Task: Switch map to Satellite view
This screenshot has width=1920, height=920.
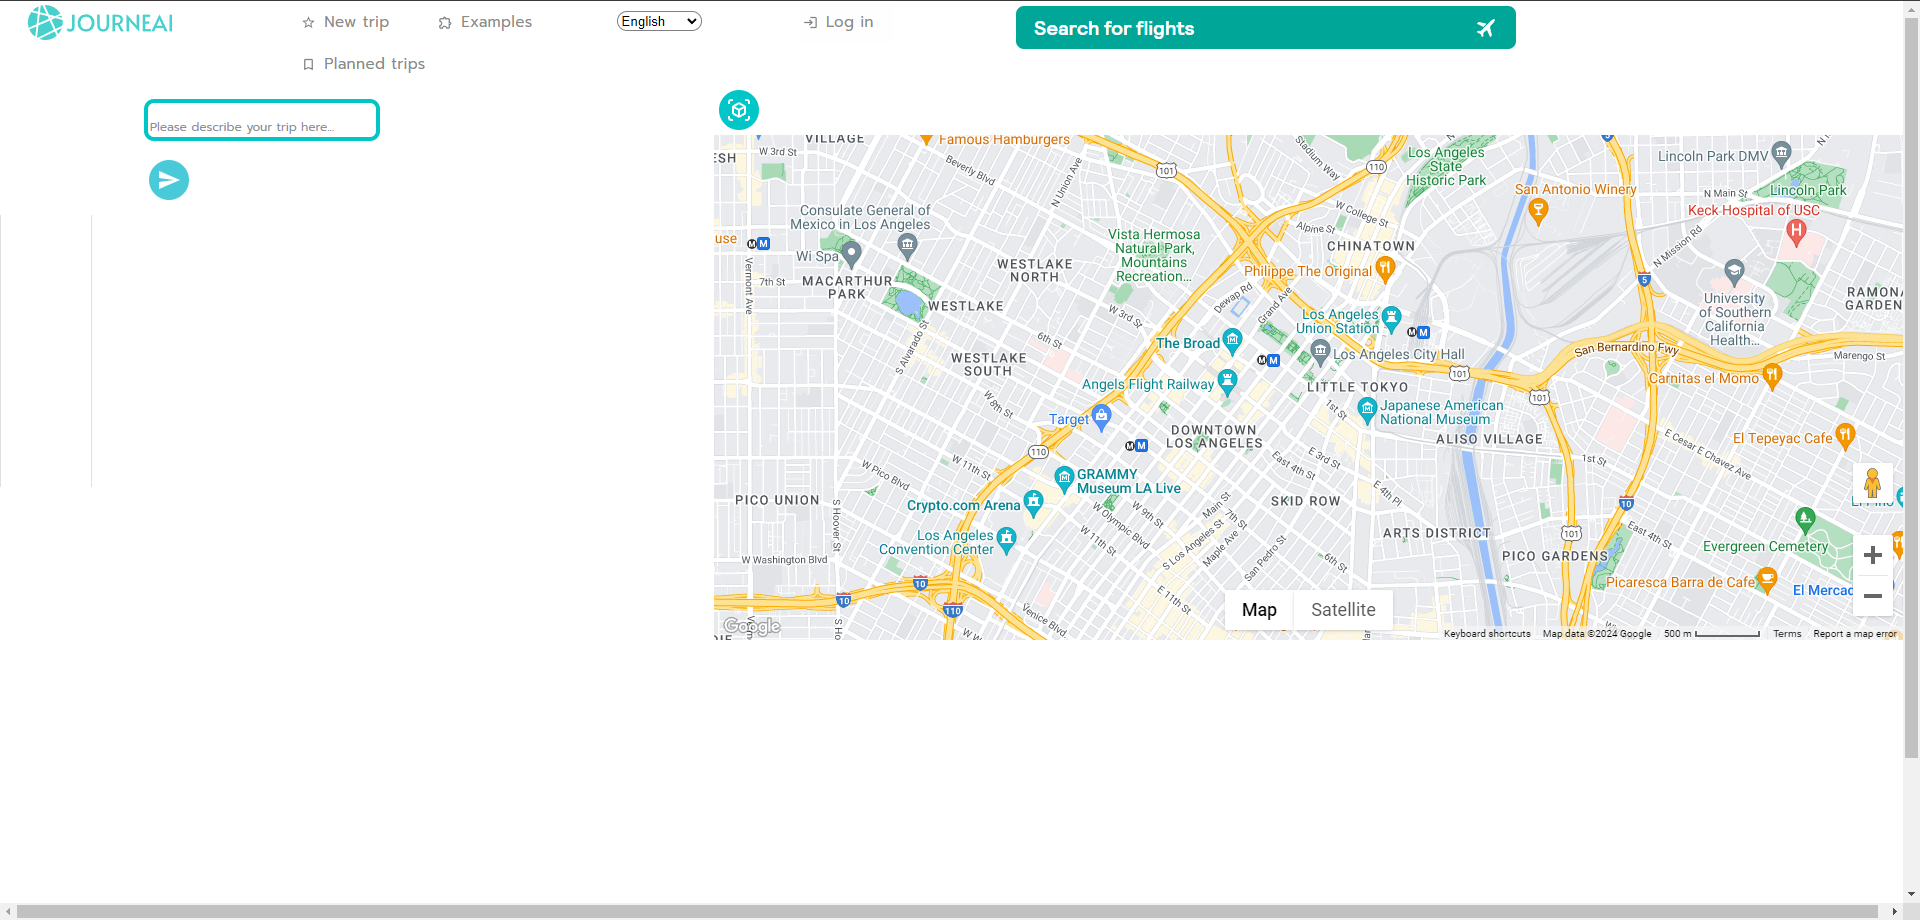Action: click(1342, 610)
